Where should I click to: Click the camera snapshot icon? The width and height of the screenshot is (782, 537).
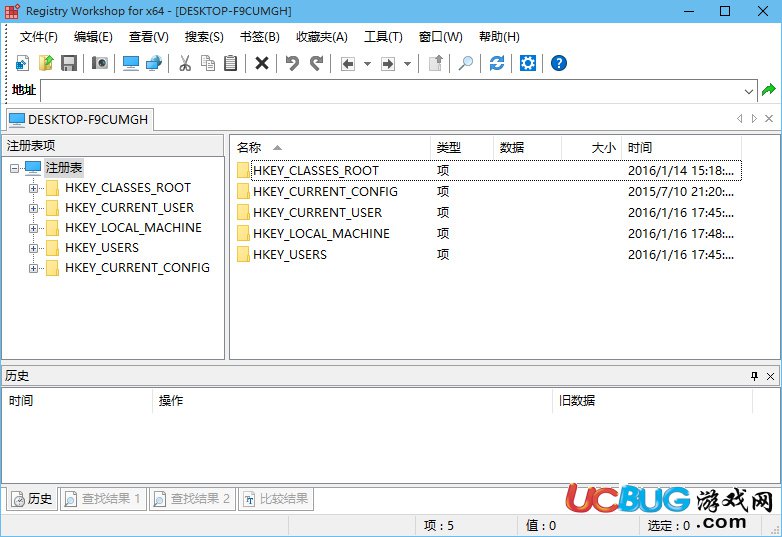point(100,63)
